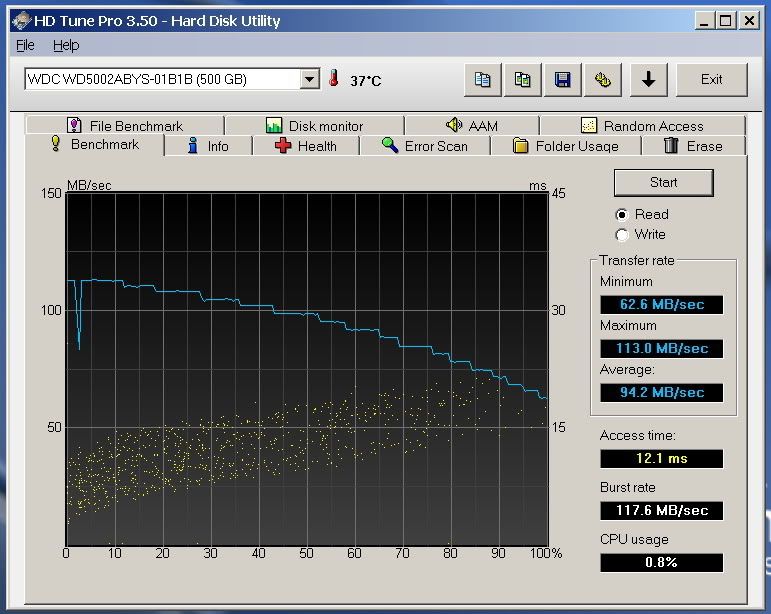The width and height of the screenshot is (771, 614).
Task: Click the HD Tune title bar app icon
Action: 19,20
